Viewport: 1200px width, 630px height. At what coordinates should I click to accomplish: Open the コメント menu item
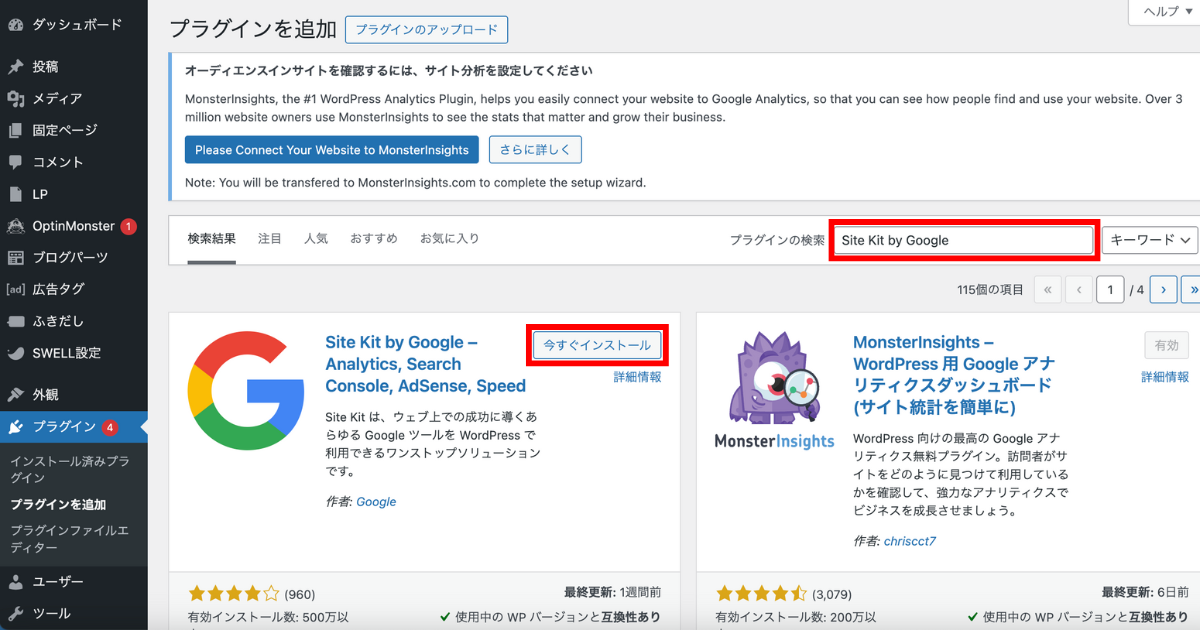click(x=58, y=162)
